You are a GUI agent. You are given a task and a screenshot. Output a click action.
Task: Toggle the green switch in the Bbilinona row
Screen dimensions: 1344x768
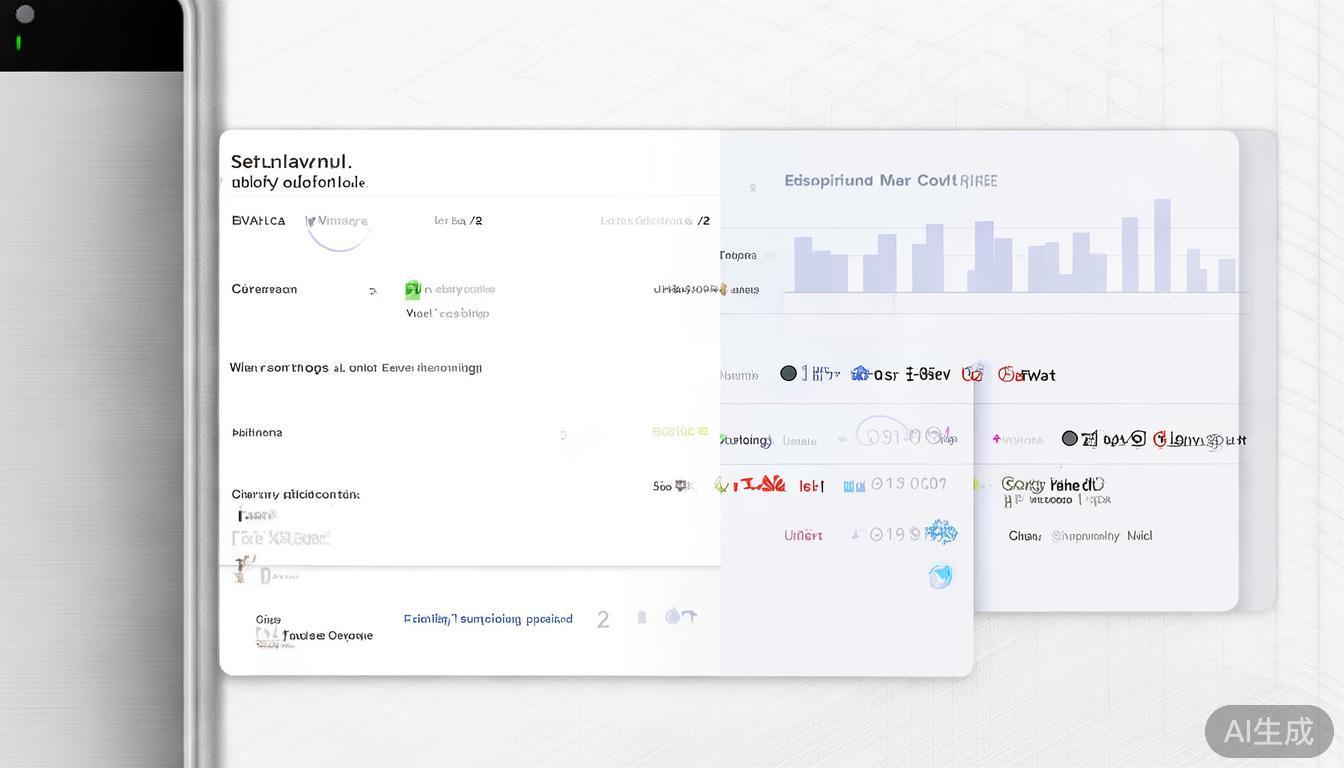tap(681, 432)
